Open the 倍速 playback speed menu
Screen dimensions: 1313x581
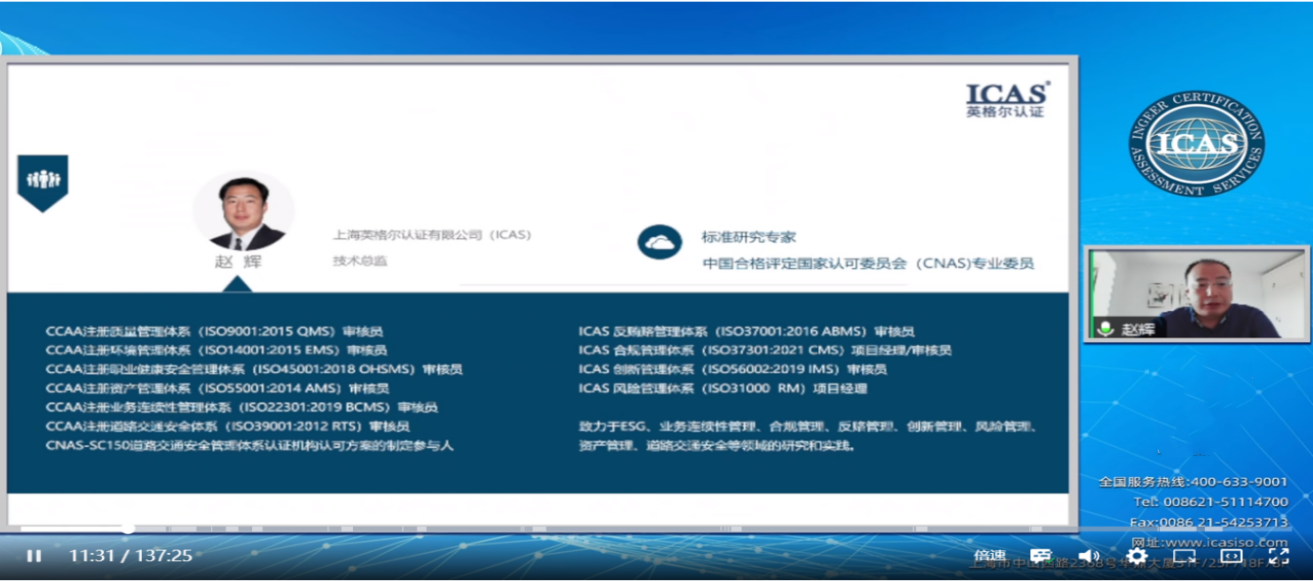coord(990,556)
